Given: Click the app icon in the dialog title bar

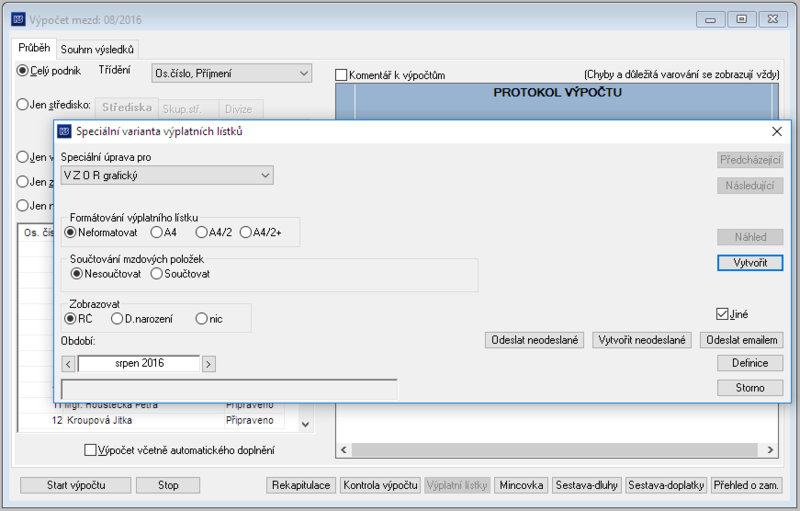Looking at the screenshot, I should coord(64,132).
